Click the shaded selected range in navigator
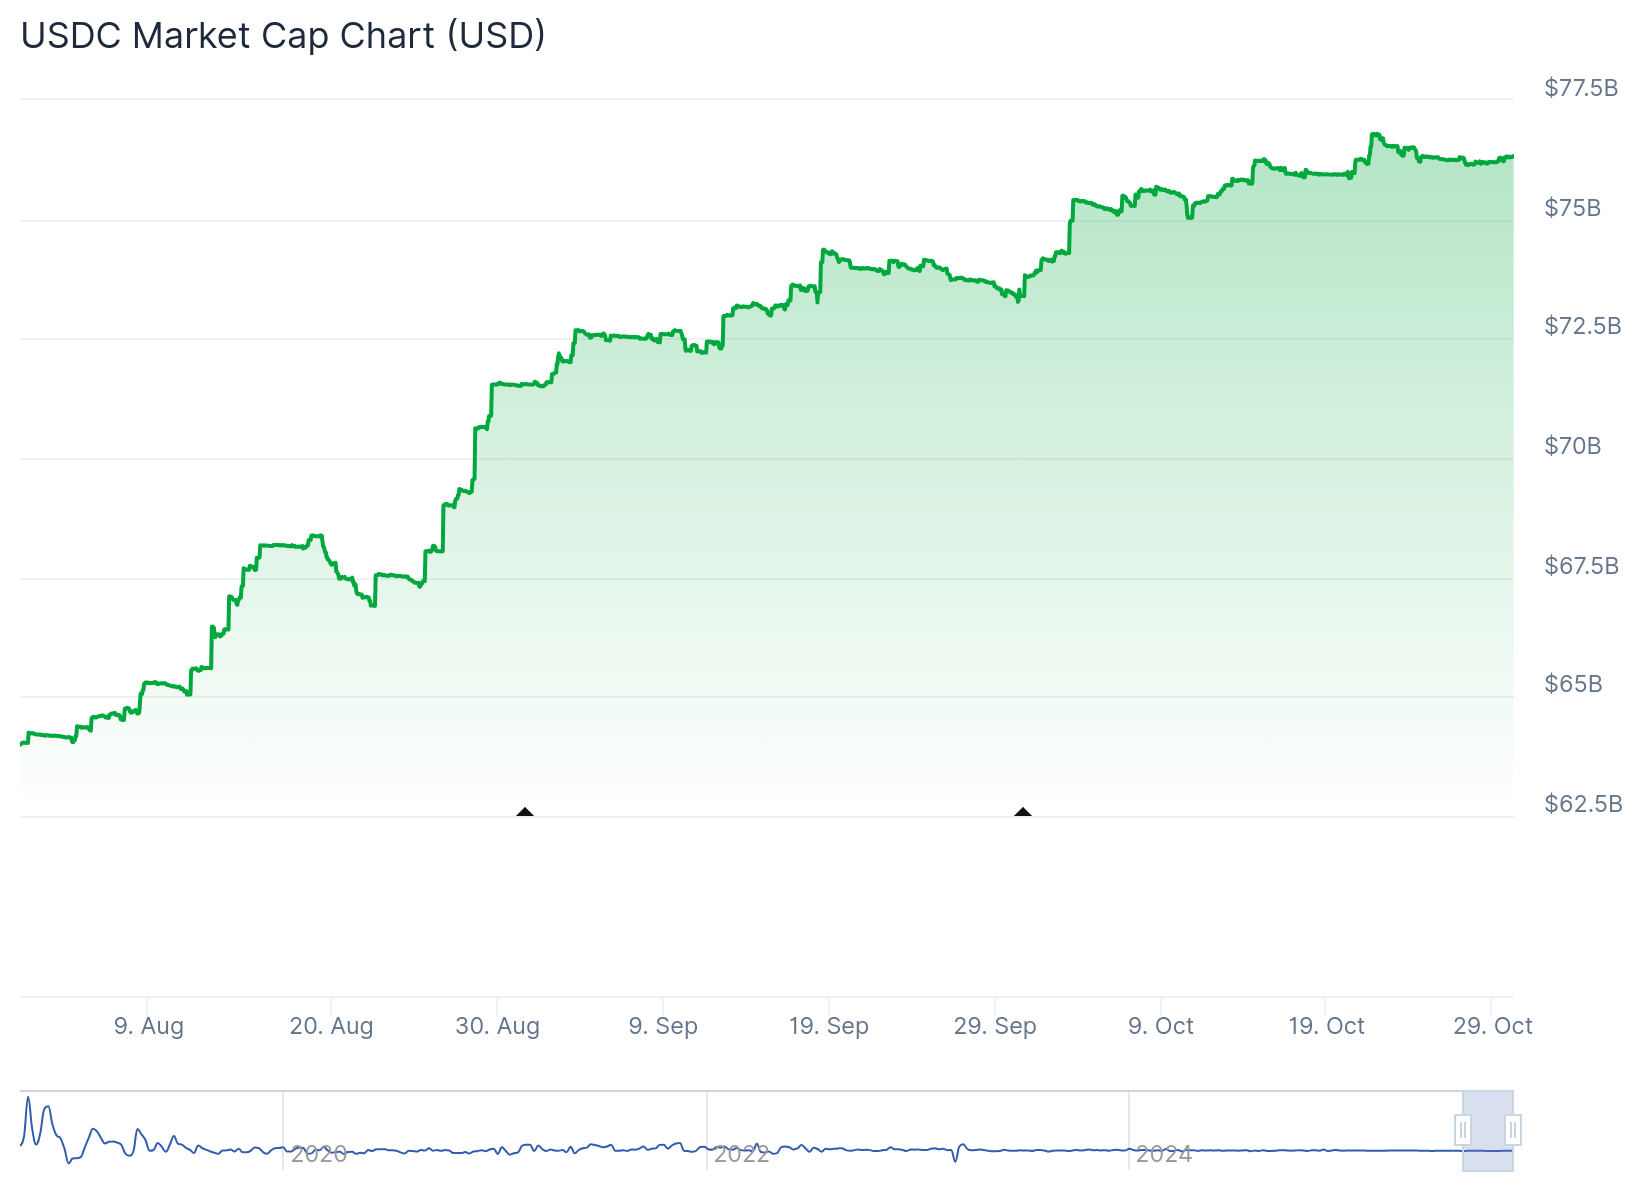 point(1488,1131)
